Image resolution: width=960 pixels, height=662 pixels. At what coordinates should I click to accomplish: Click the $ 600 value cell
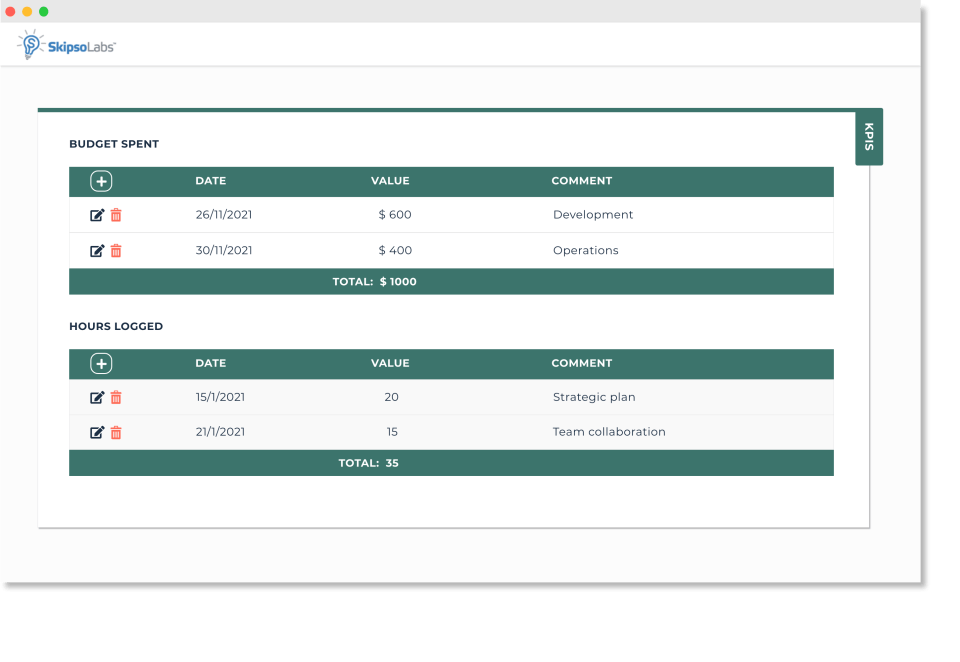tap(395, 214)
